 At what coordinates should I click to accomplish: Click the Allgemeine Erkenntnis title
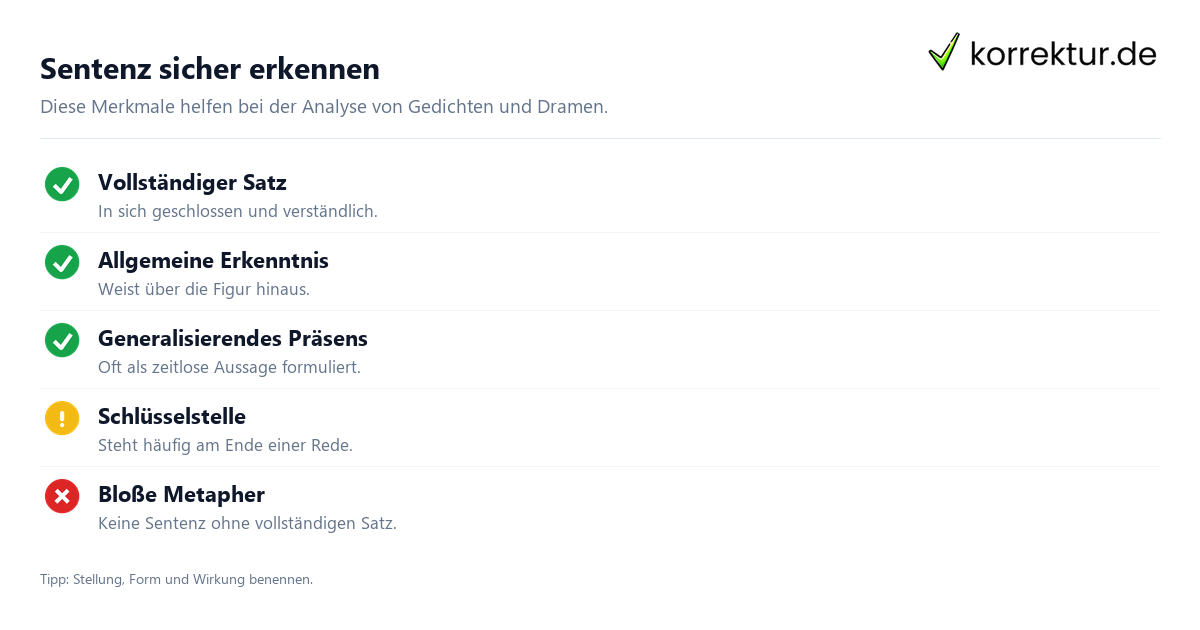[x=213, y=260]
